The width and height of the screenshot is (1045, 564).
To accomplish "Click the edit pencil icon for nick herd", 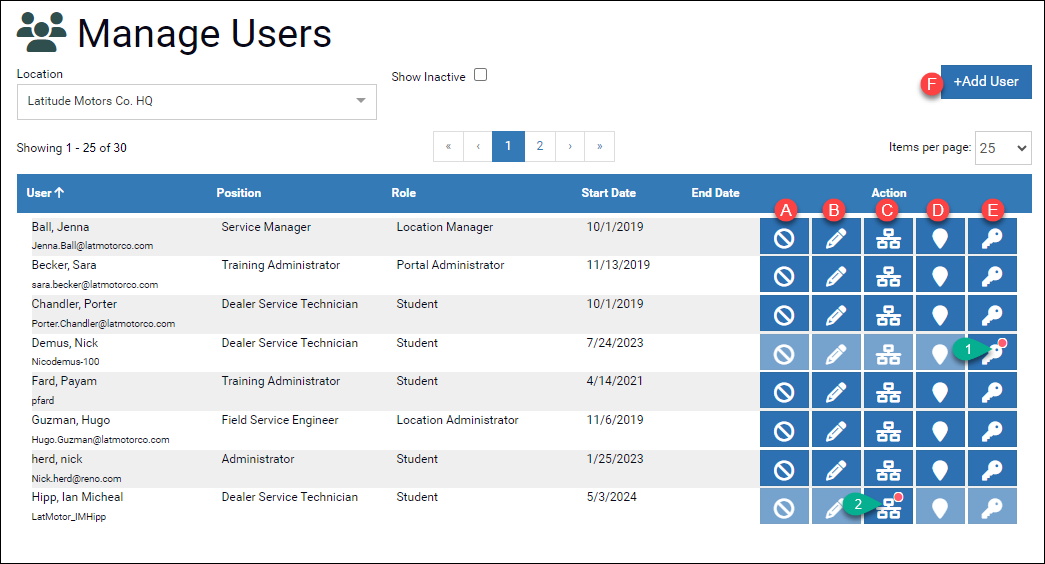I will (836, 469).
